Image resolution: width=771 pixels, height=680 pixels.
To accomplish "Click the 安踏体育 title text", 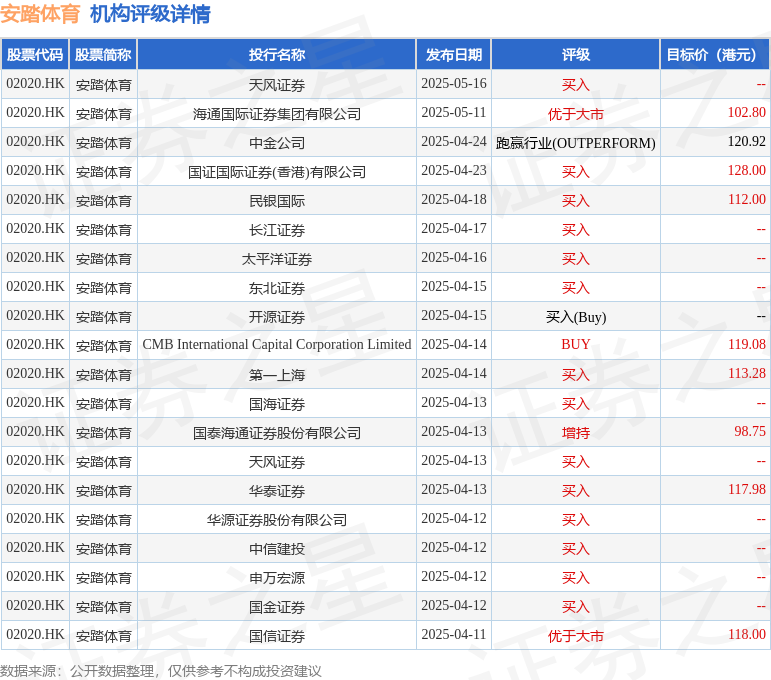I will pyautogui.click(x=40, y=14).
